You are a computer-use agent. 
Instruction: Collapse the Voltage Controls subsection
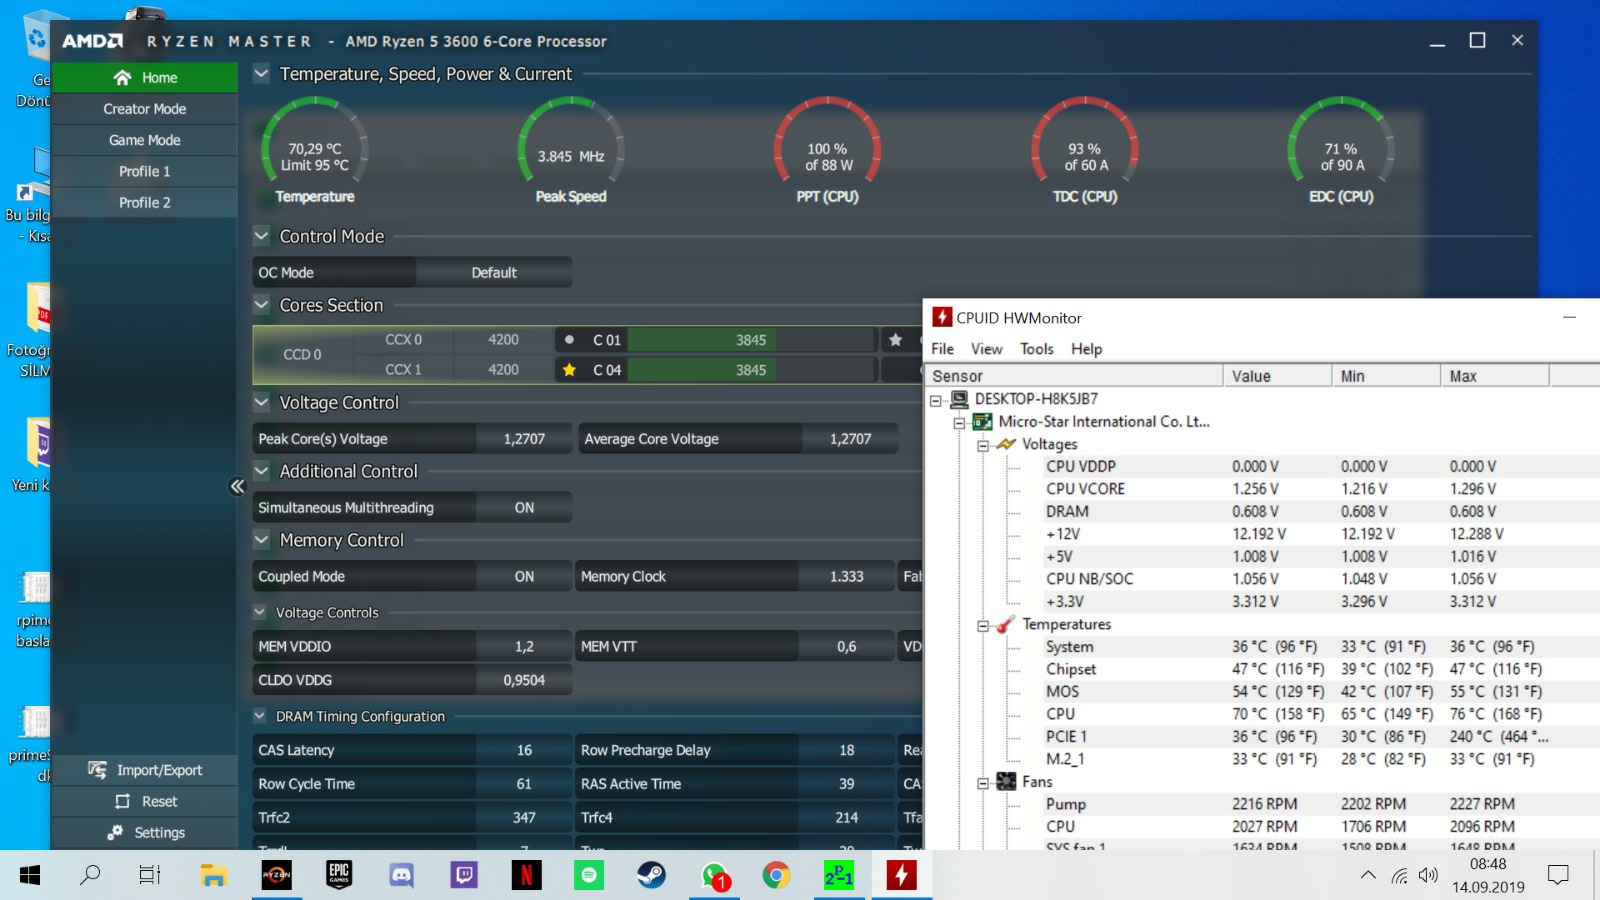pyautogui.click(x=260, y=612)
